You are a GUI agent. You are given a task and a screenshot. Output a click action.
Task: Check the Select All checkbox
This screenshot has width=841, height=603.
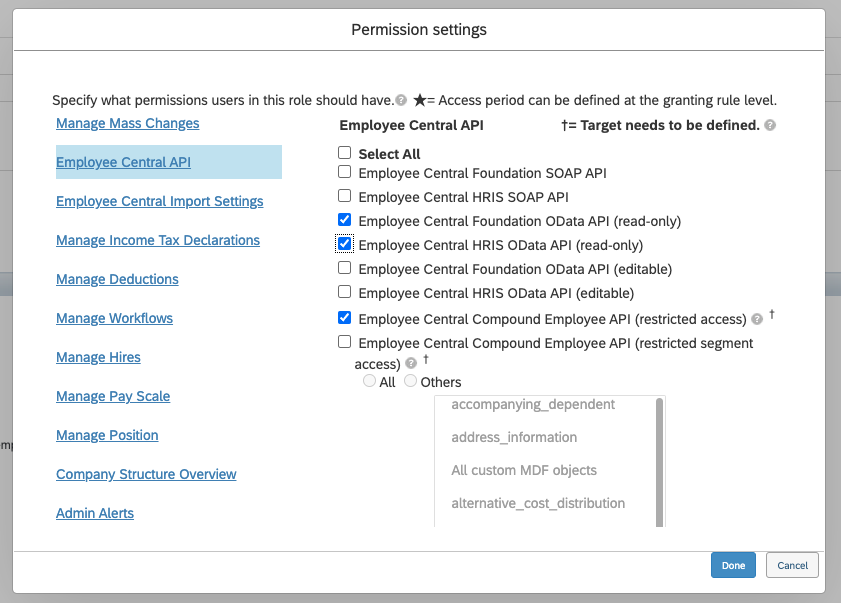pos(345,153)
